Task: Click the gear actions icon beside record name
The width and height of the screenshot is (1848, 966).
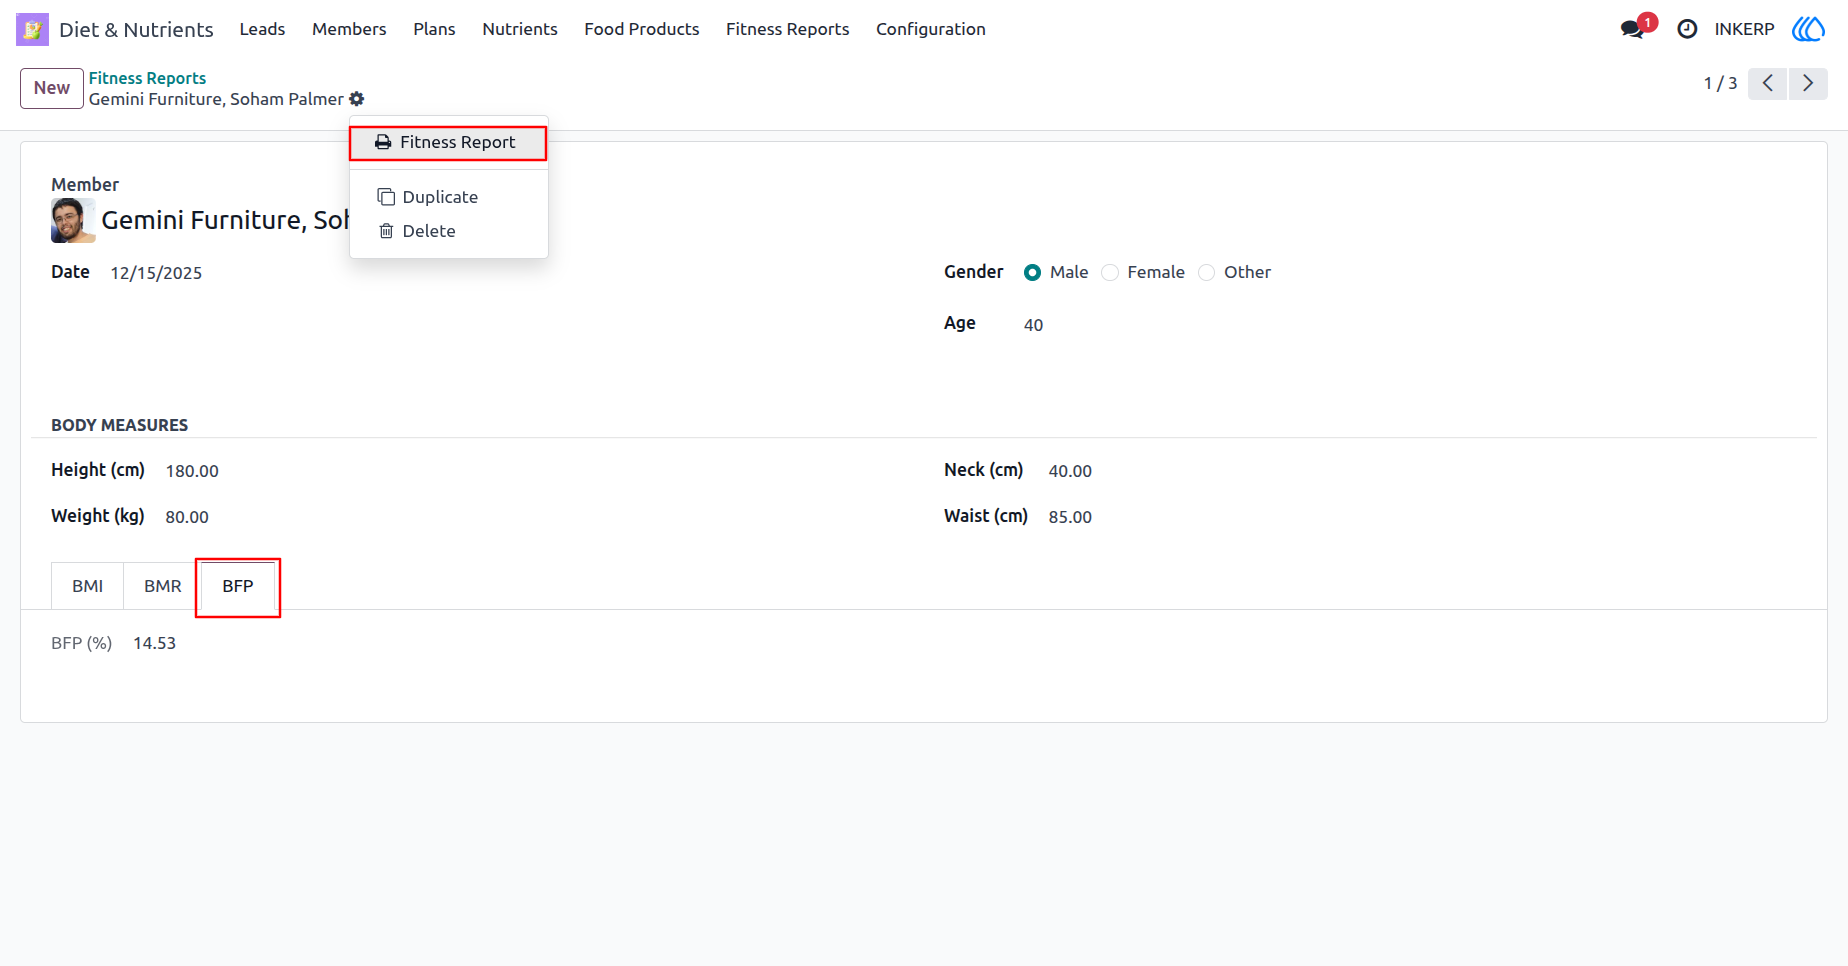Action: 357,99
